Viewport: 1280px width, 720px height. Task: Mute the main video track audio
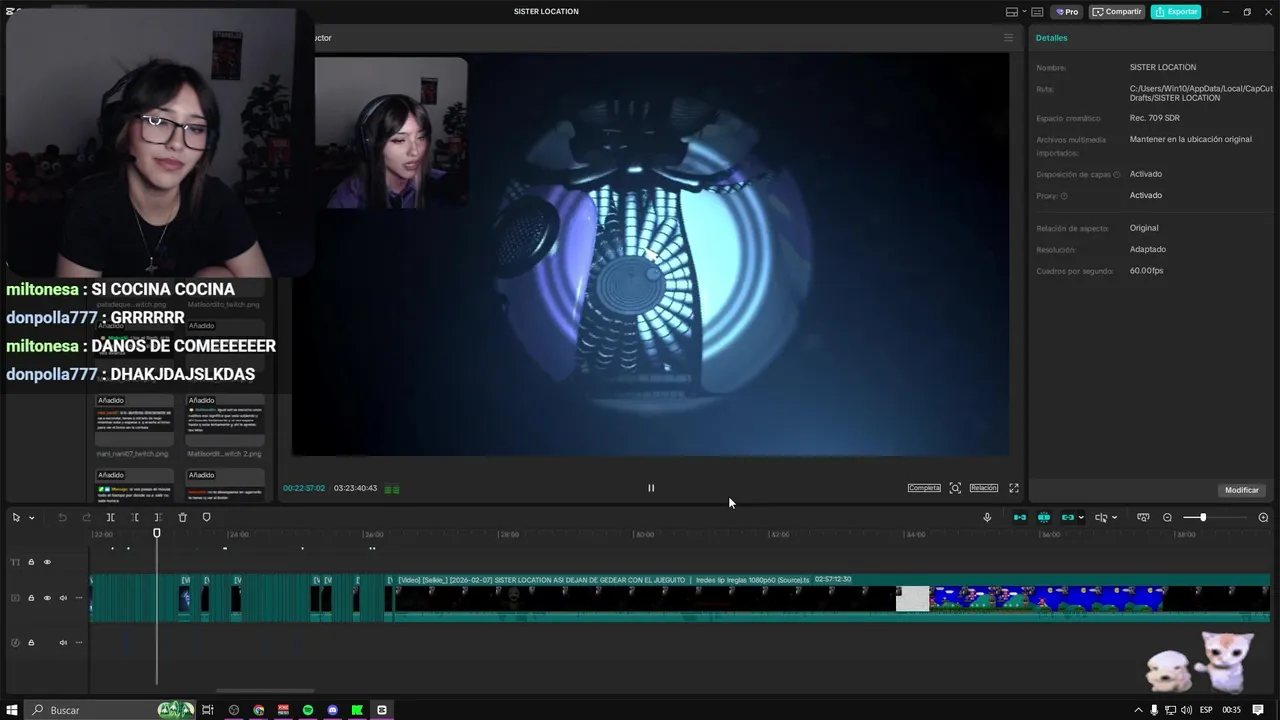[x=63, y=598]
